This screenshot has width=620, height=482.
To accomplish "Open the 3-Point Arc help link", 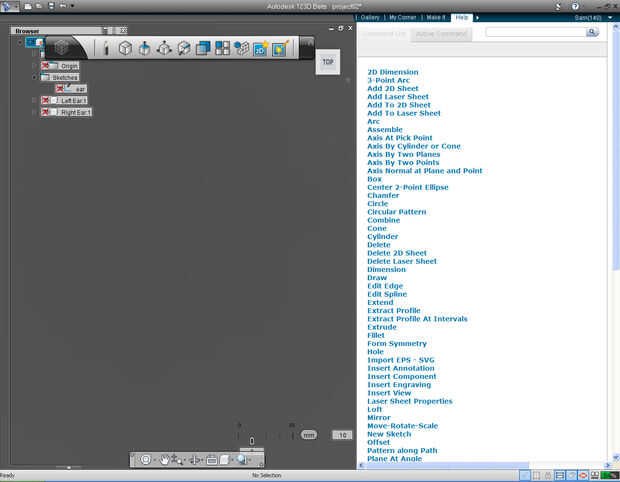I will [388, 80].
